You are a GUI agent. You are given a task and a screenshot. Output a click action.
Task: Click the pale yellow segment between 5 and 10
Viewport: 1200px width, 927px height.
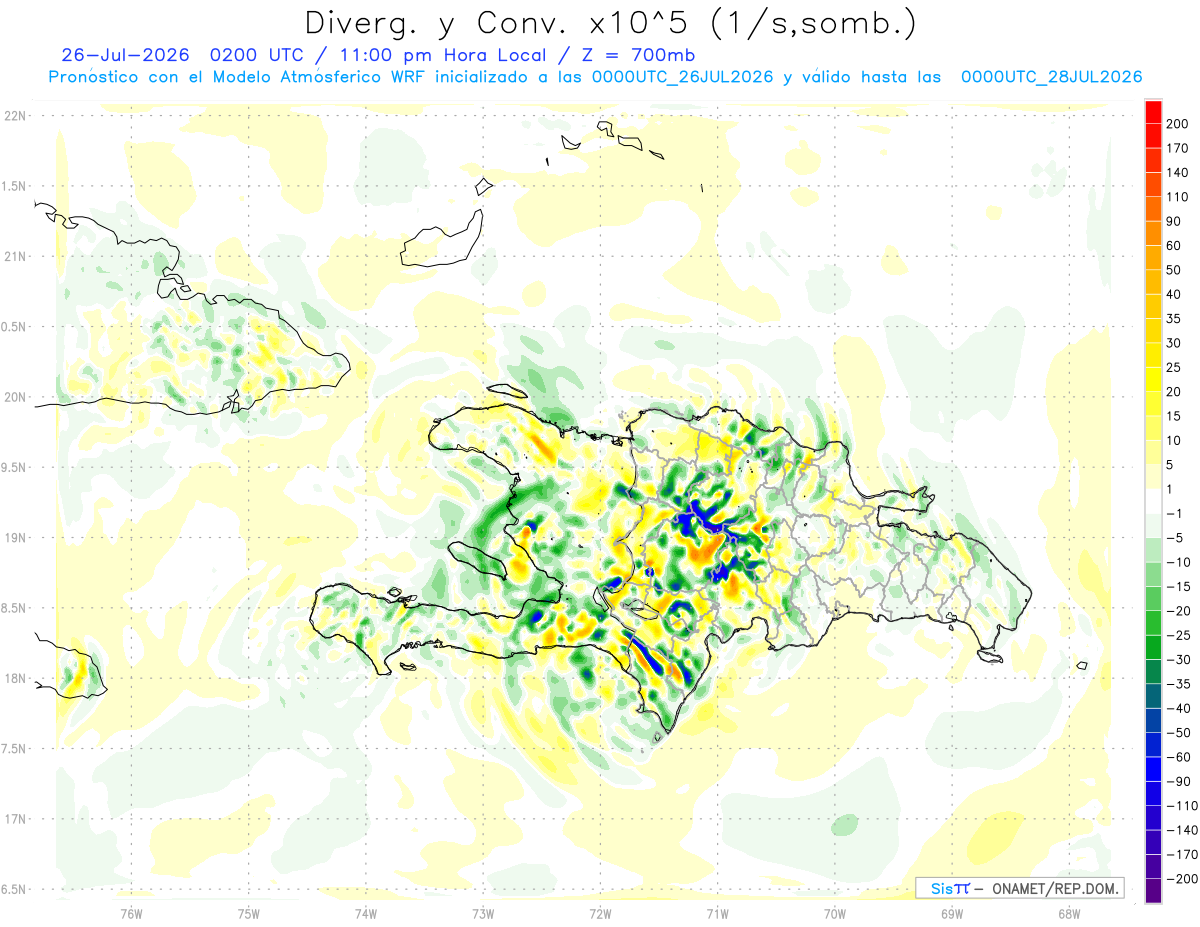(1154, 452)
